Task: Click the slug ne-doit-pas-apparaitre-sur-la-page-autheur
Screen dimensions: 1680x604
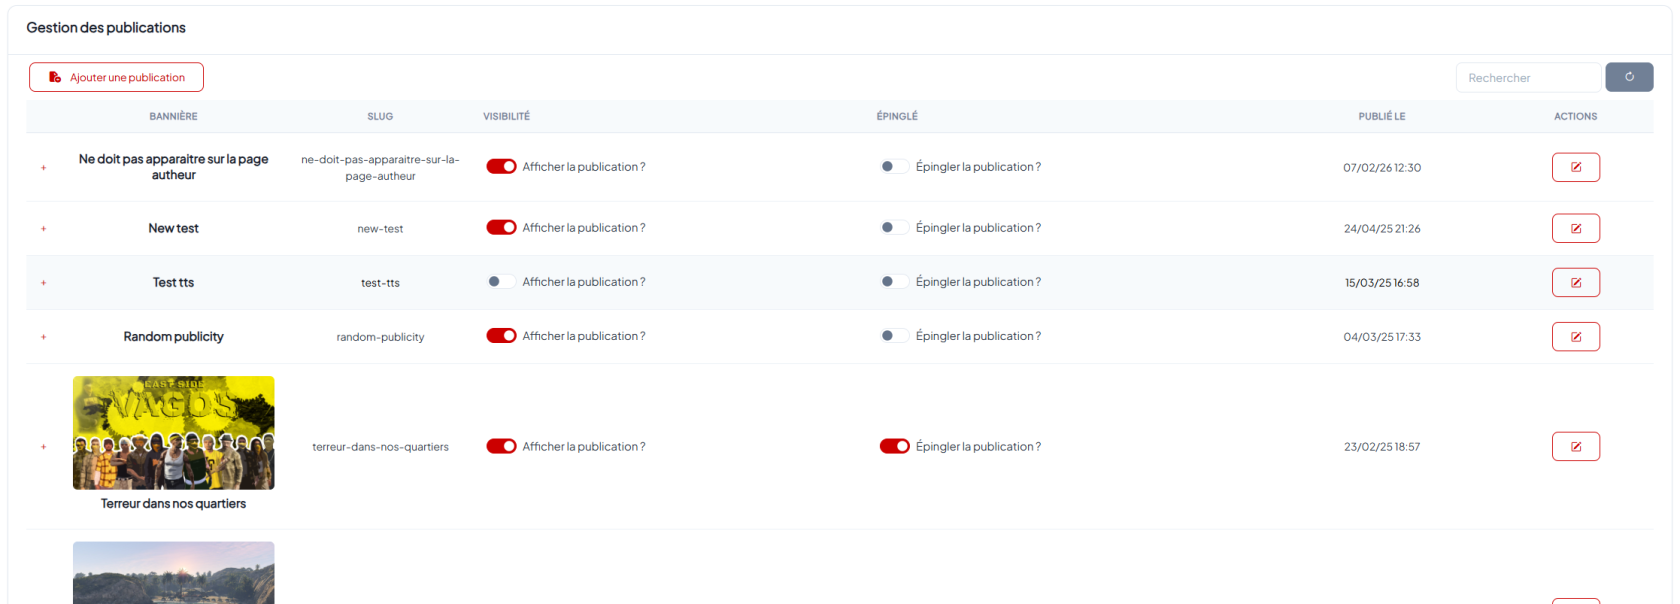Action: tap(380, 168)
